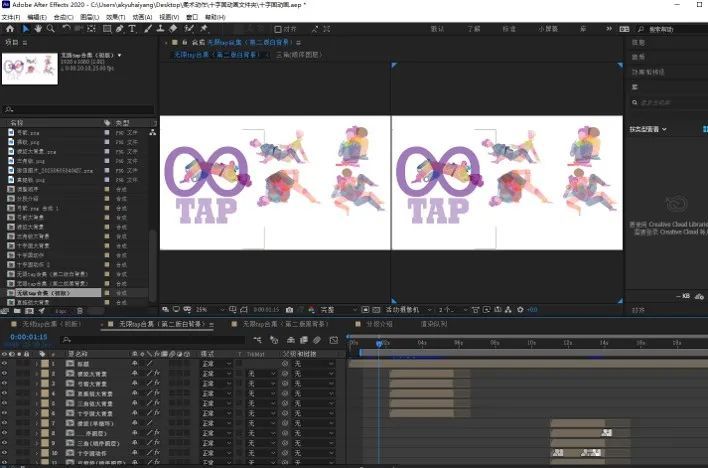Click new folder icon in Project panel
Screen dimensions: 708x468
pyautogui.click(x=17, y=311)
